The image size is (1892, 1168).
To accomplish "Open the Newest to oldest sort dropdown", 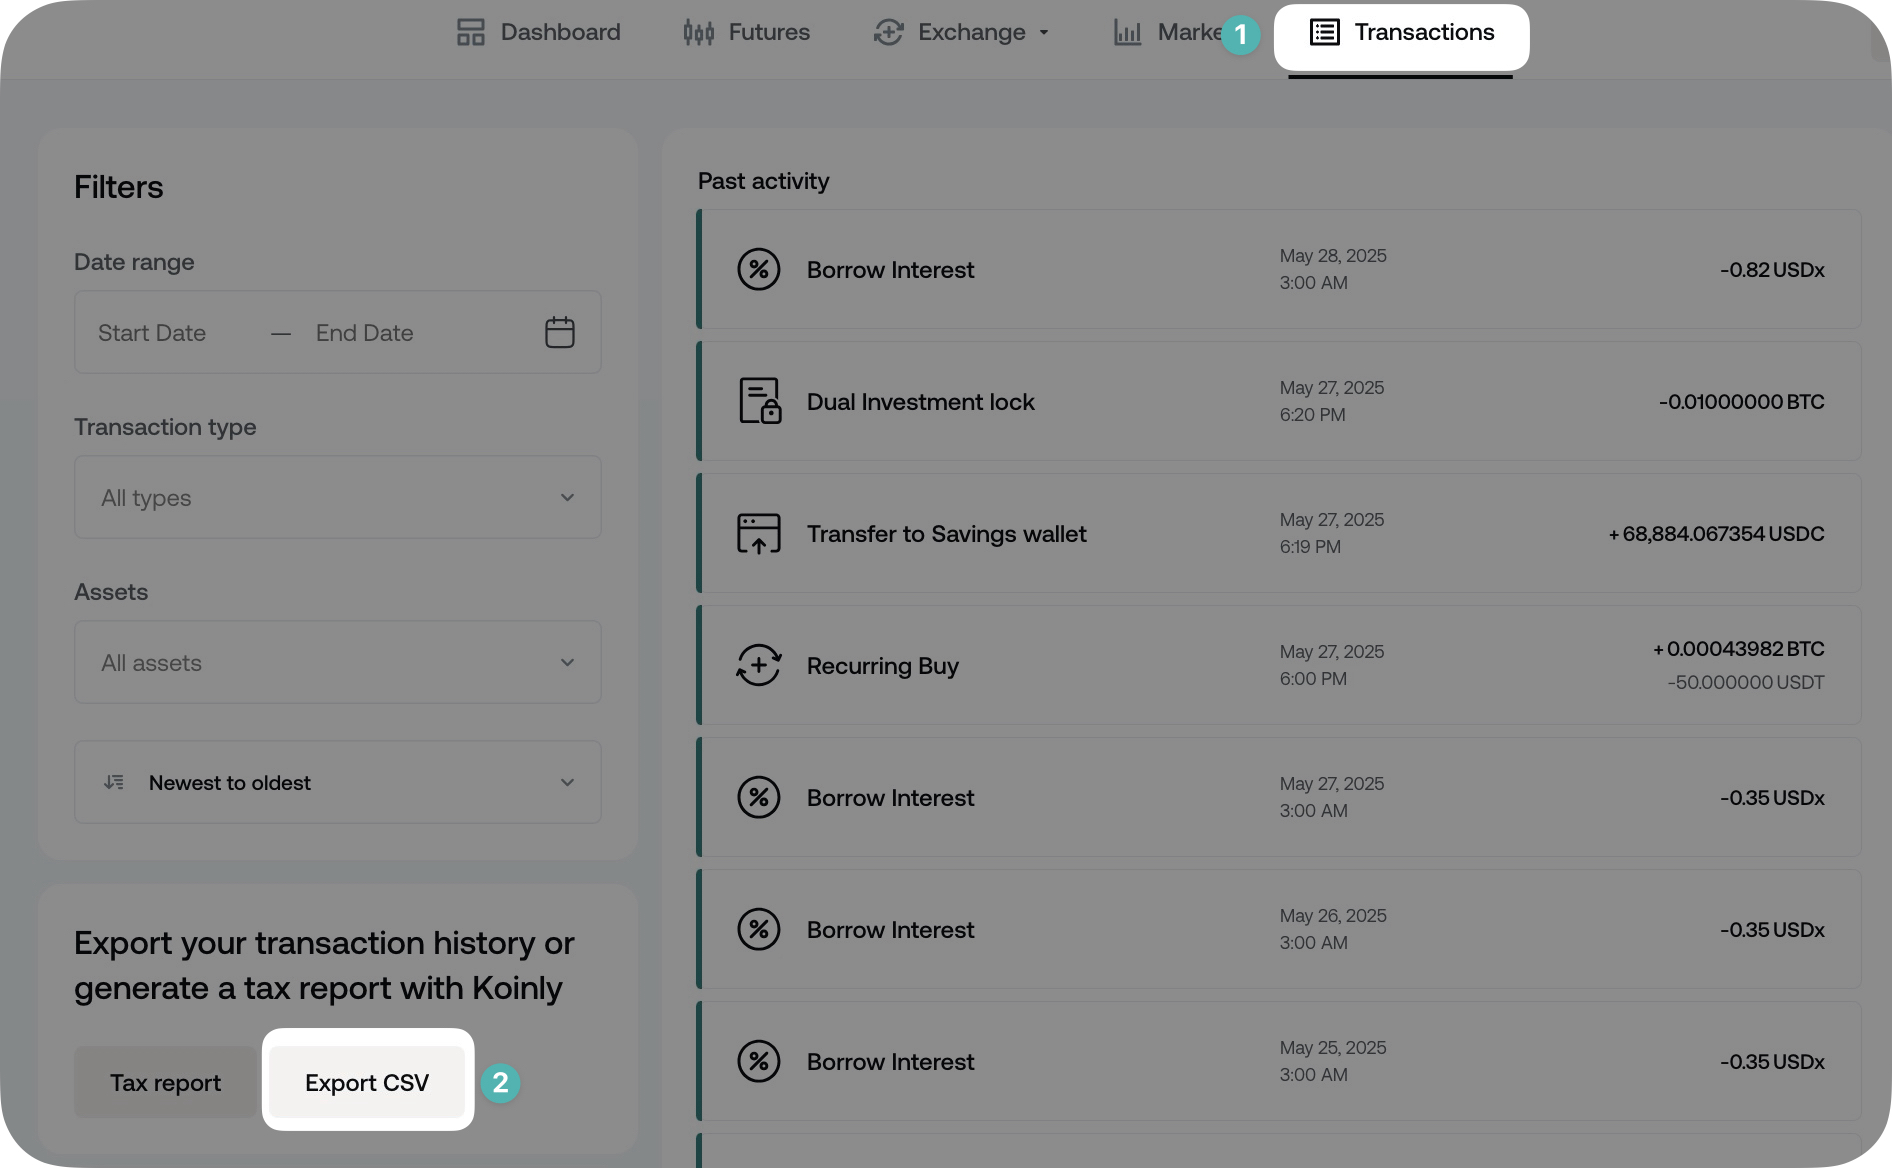I will coord(337,782).
